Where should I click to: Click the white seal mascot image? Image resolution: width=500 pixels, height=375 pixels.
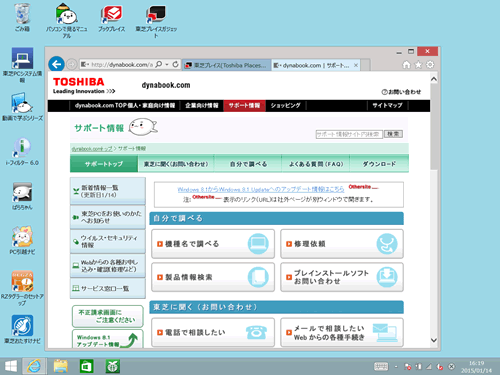[x=143, y=127]
